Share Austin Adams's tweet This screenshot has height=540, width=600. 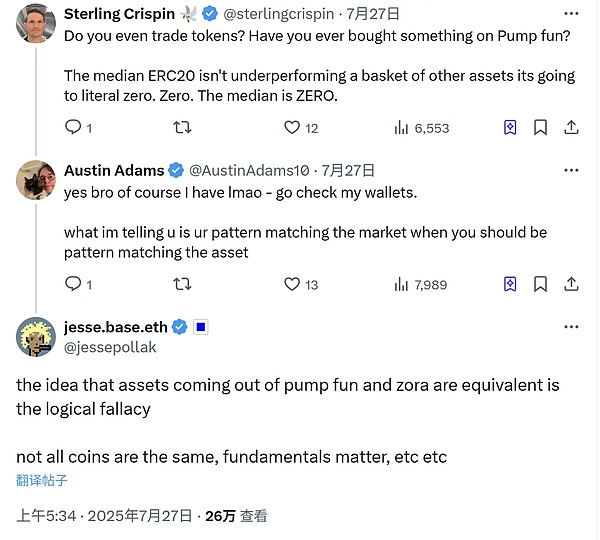pyautogui.click(x=571, y=284)
